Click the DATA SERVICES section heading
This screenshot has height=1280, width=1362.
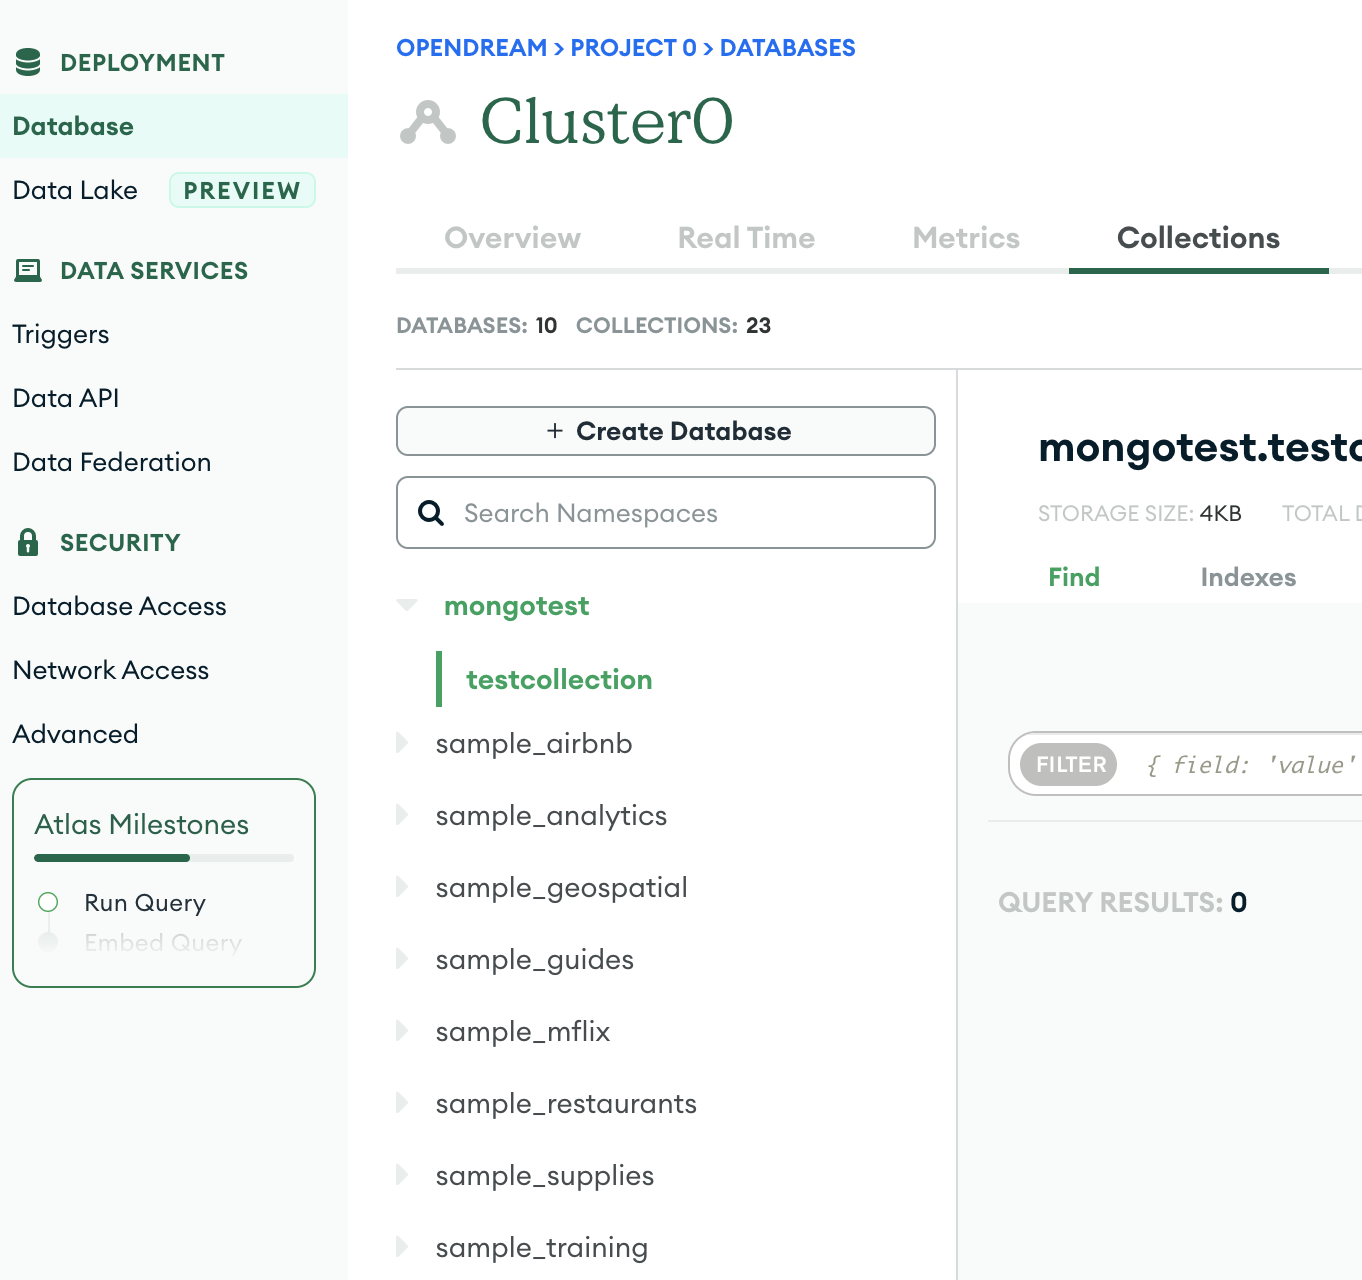click(154, 270)
